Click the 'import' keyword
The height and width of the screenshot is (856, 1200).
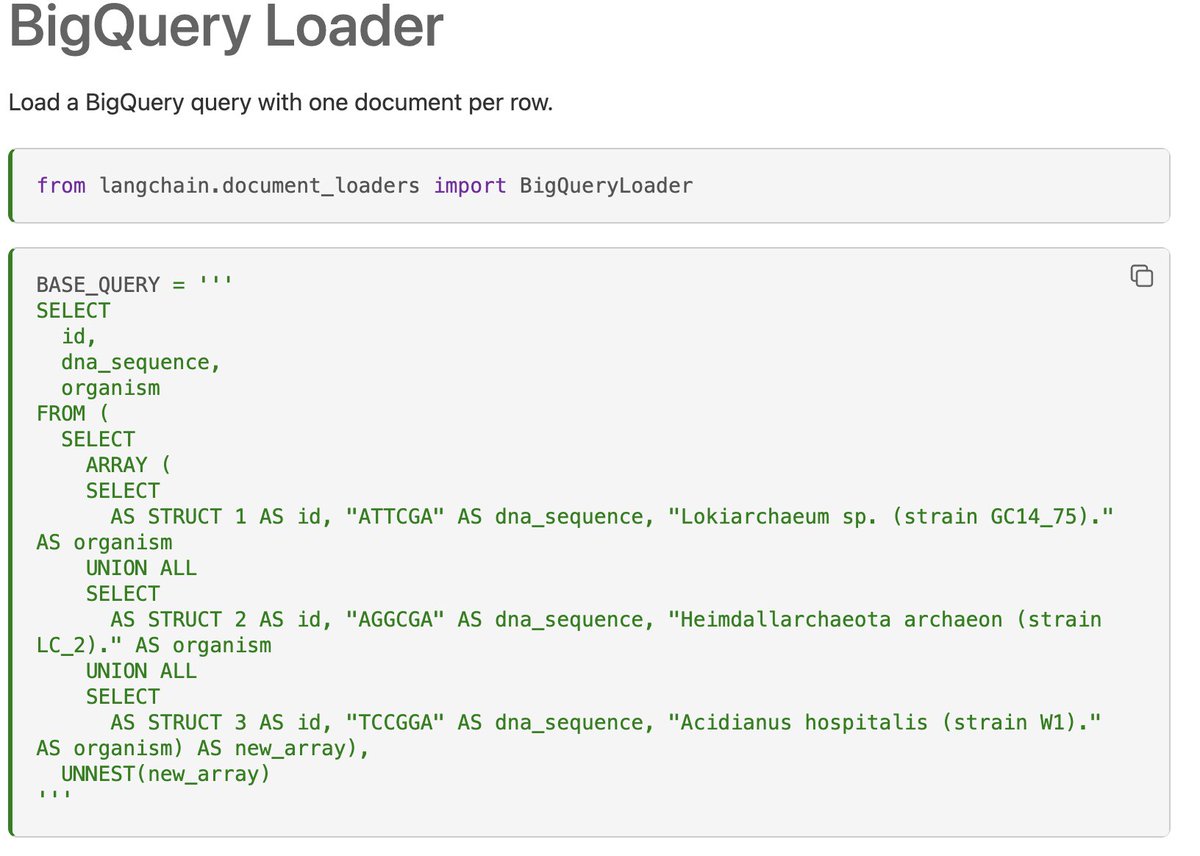pyautogui.click(x=470, y=186)
